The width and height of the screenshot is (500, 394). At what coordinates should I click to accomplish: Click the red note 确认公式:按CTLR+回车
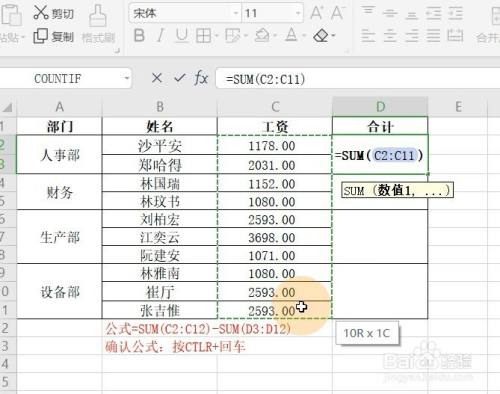coord(175,347)
